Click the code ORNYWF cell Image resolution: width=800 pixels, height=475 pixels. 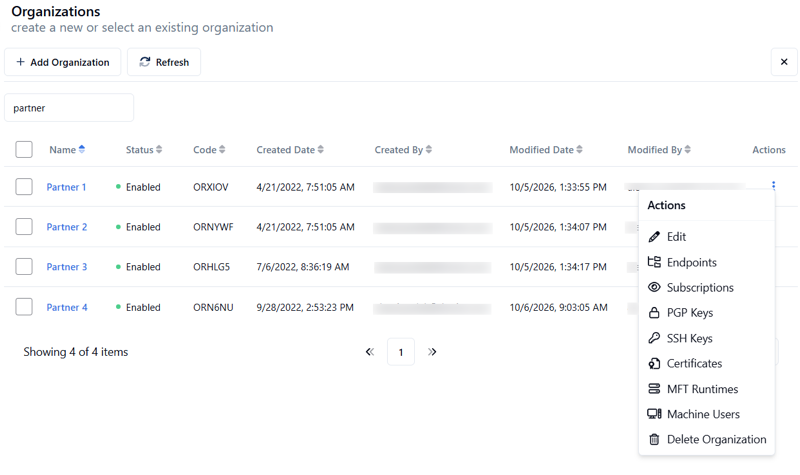[213, 227]
